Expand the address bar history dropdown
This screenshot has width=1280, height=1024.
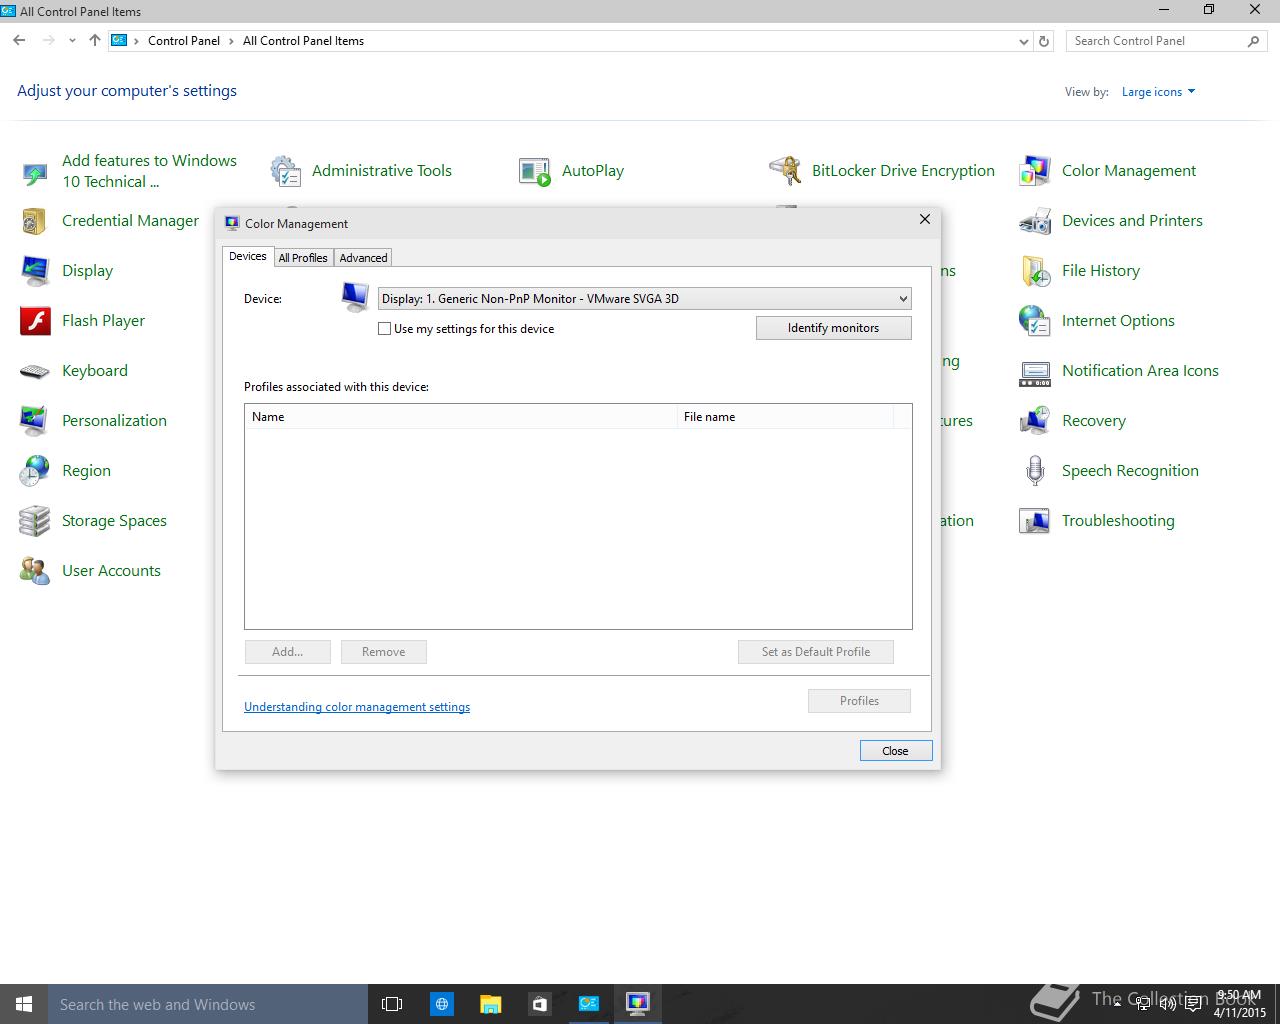click(x=1023, y=41)
